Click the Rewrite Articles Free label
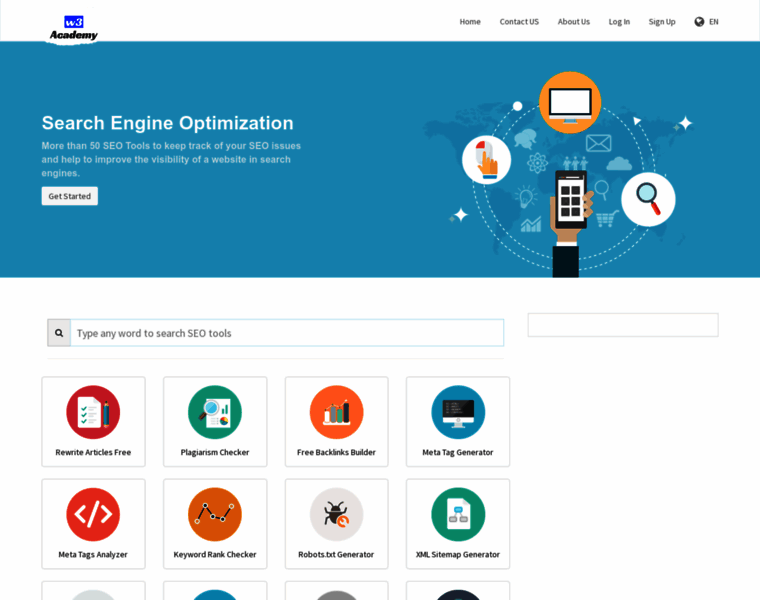The image size is (760, 600). click(93, 452)
